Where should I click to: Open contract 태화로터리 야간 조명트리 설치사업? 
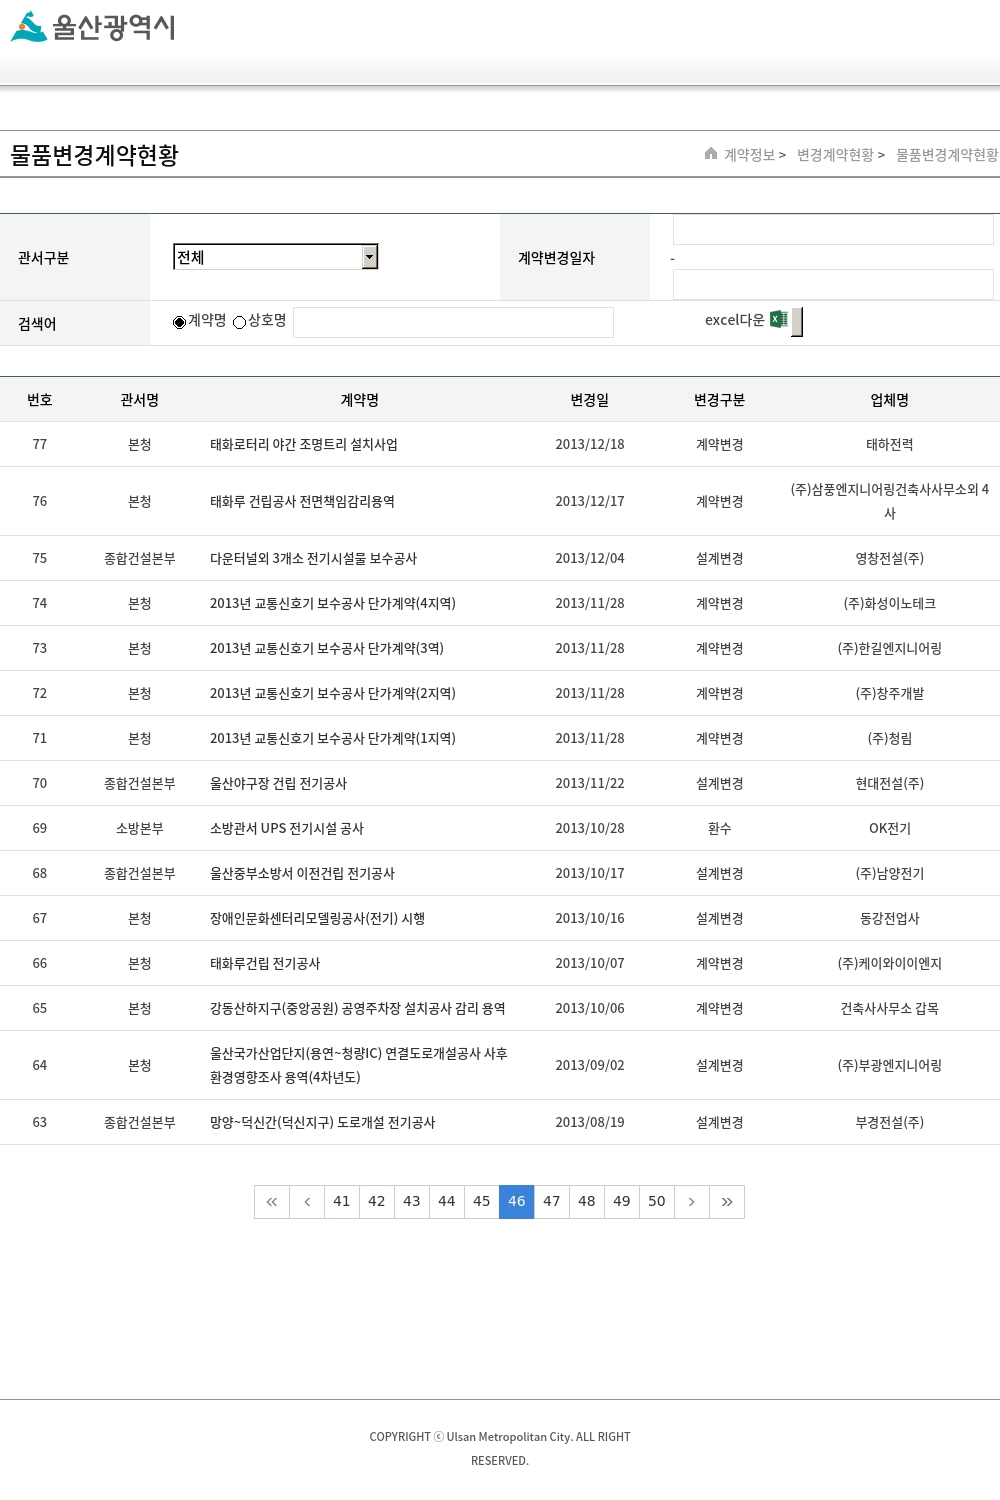click(304, 445)
